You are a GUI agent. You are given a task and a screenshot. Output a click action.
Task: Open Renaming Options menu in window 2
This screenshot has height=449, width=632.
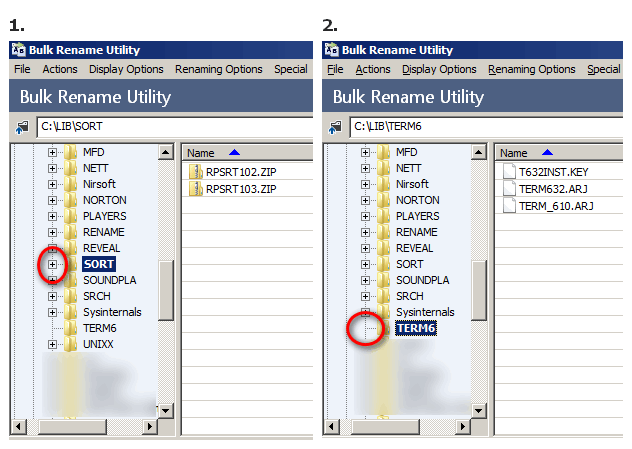532,69
